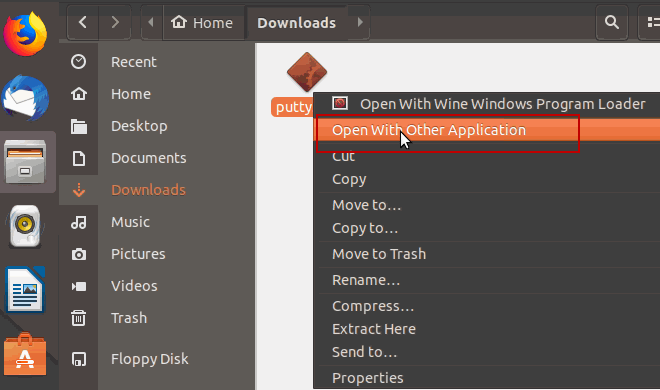The height and width of the screenshot is (390, 660).
Task: Click the Wine icon in context menu
Action: [340, 103]
